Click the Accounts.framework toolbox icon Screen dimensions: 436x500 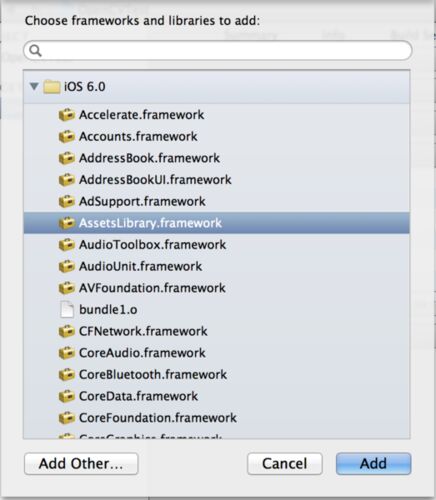(66, 137)
